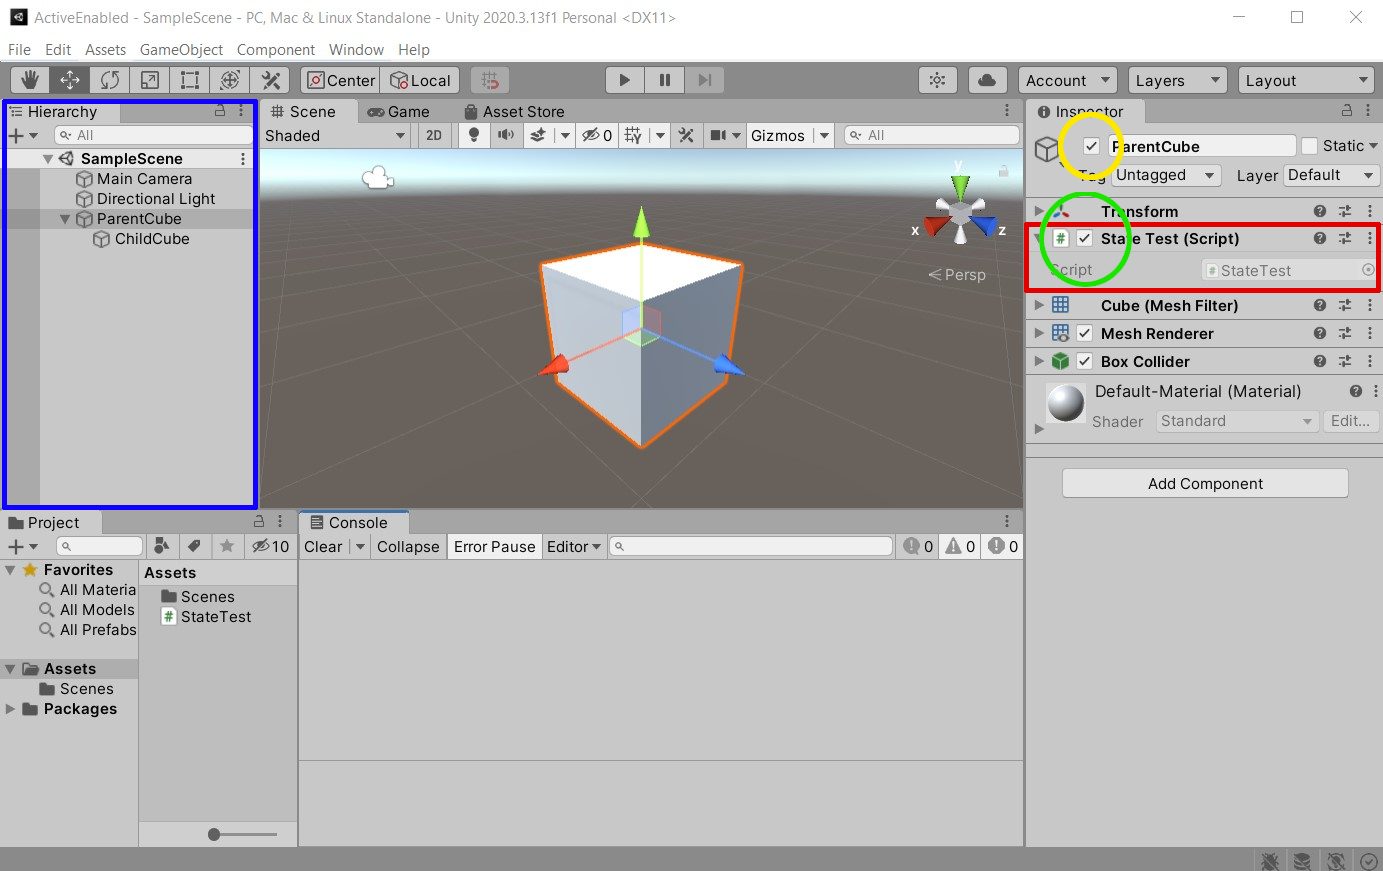Open scene component tools icon
This screenshot has width=1383, height=871.
[686, 135]
